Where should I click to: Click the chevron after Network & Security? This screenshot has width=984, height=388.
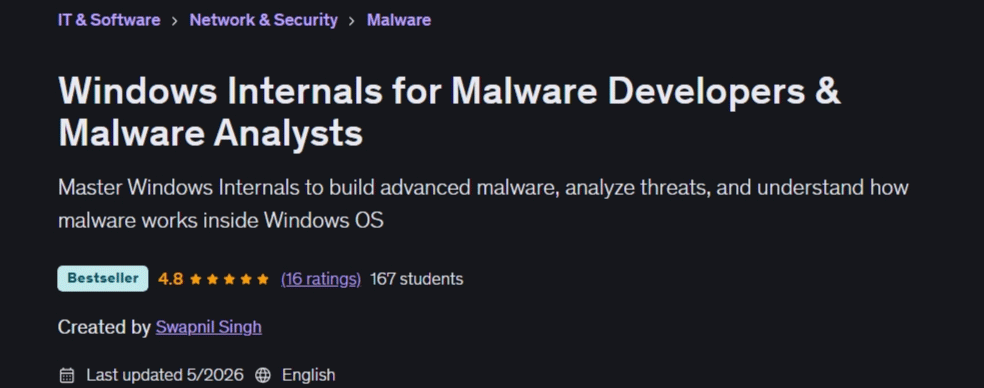click(352, 21)
